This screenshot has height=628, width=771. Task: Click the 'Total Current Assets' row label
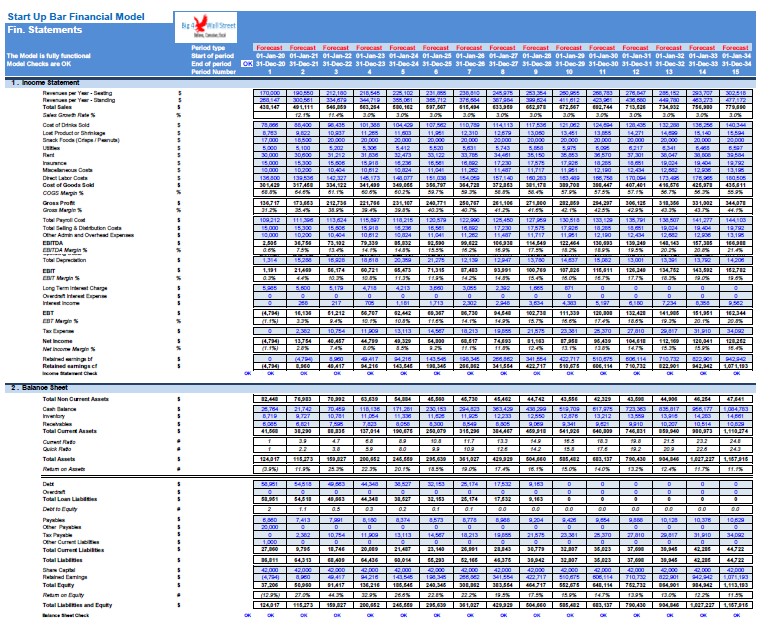coord(69,431)
